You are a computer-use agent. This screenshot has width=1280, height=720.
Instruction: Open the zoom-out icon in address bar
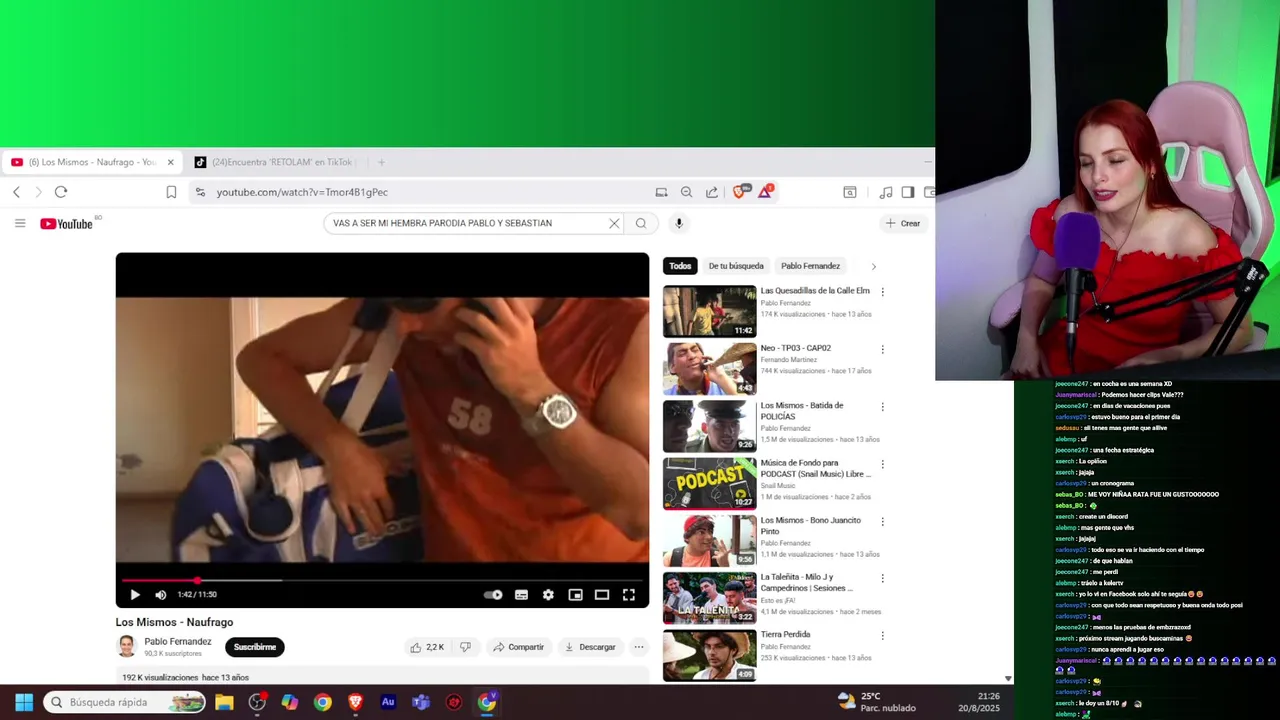(x=686, y=192)
